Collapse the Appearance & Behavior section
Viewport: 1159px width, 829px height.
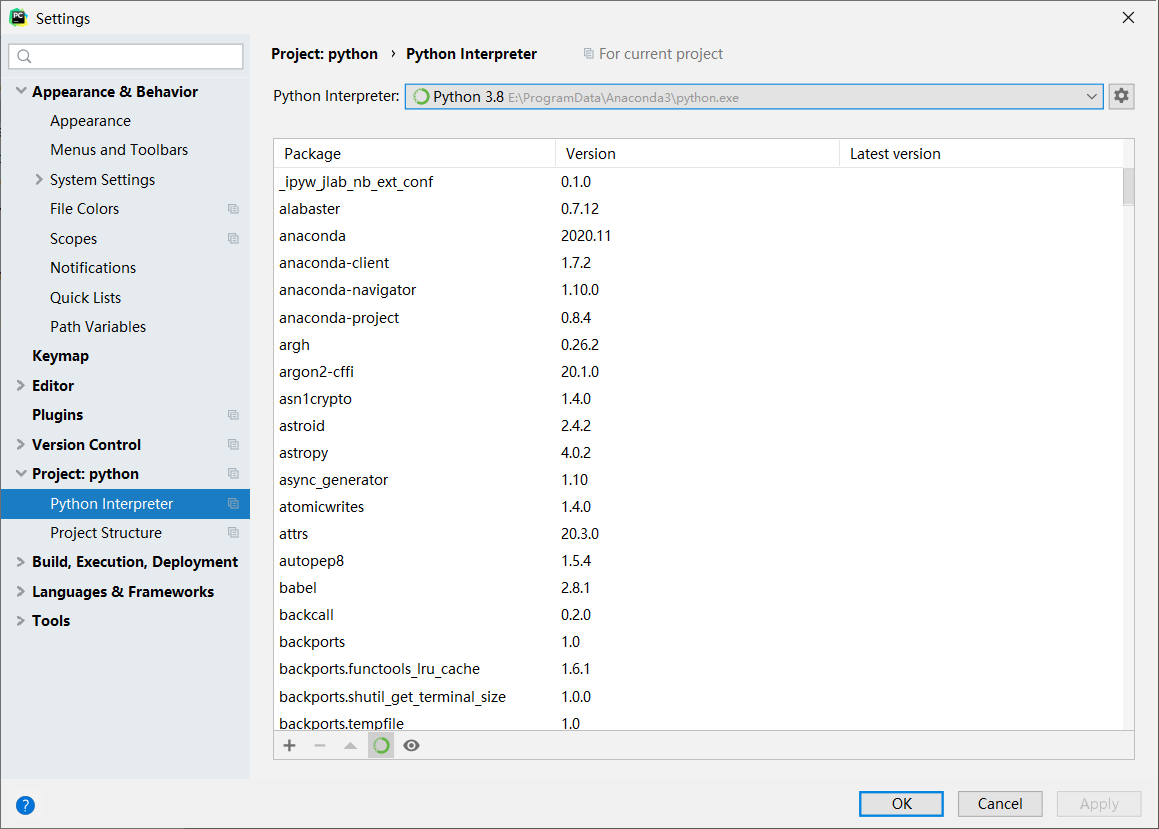click(x=21, y=91)
